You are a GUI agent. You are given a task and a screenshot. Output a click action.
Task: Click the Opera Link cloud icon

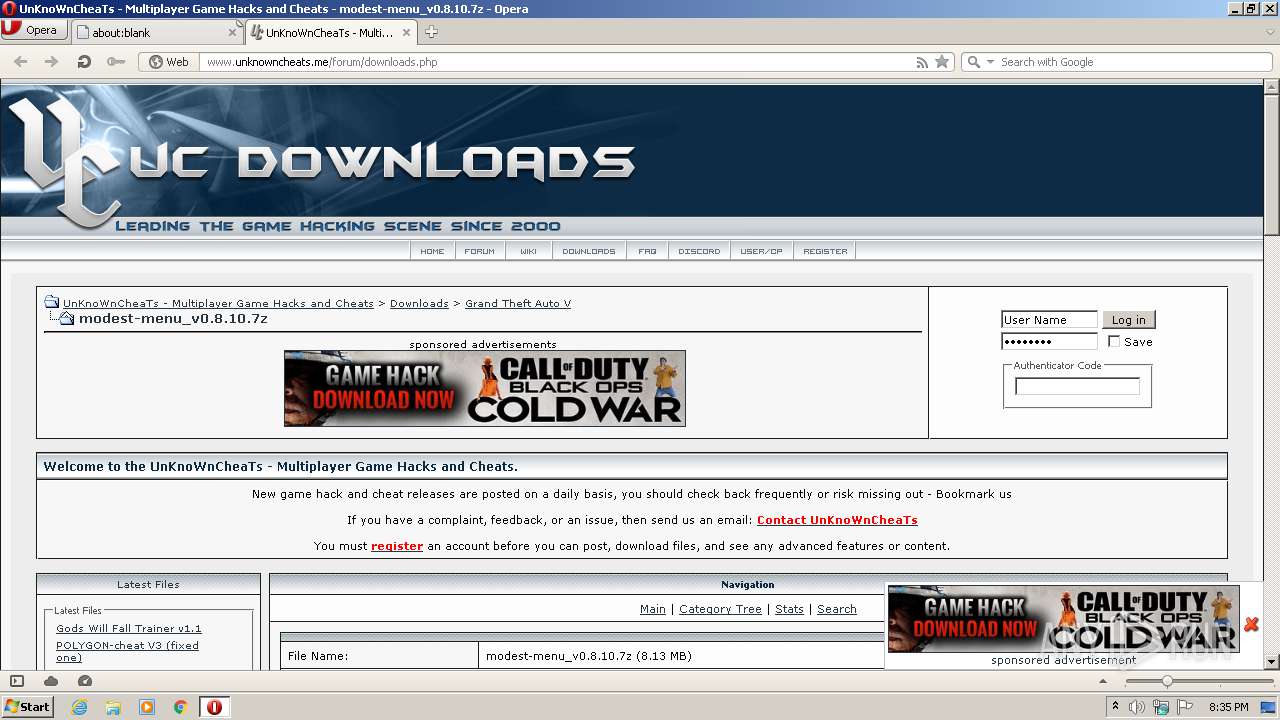(51, 681)
